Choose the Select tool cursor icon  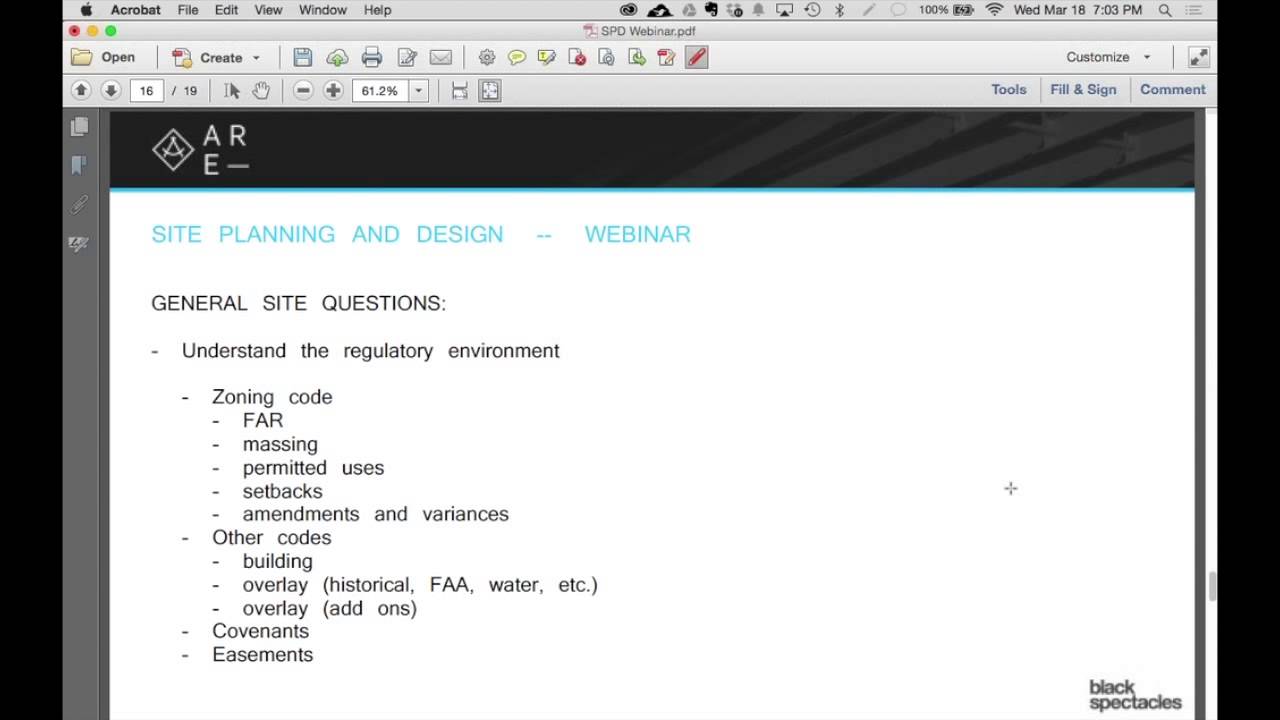(232, 90)
